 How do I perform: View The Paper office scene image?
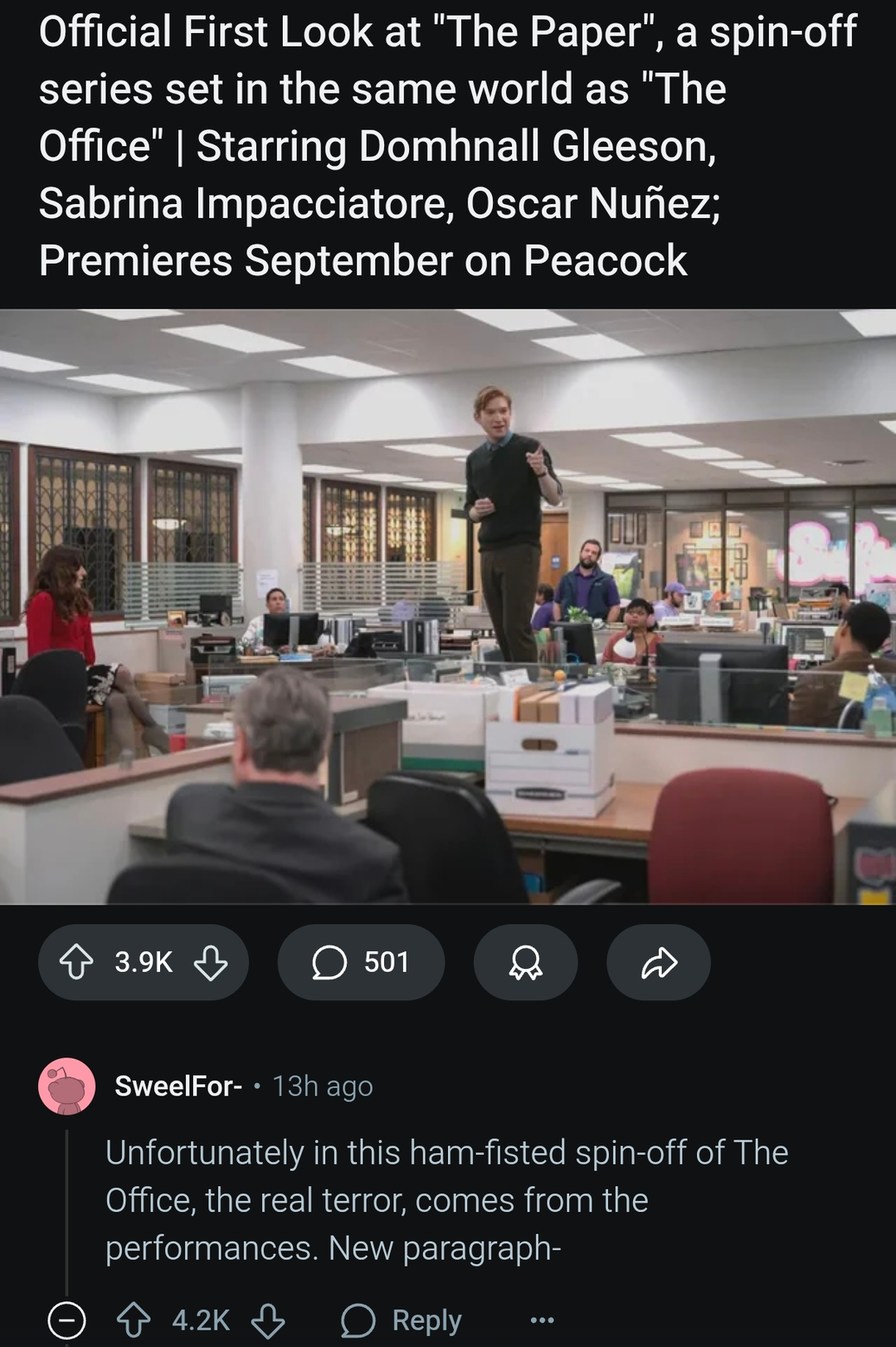[448, 606]
